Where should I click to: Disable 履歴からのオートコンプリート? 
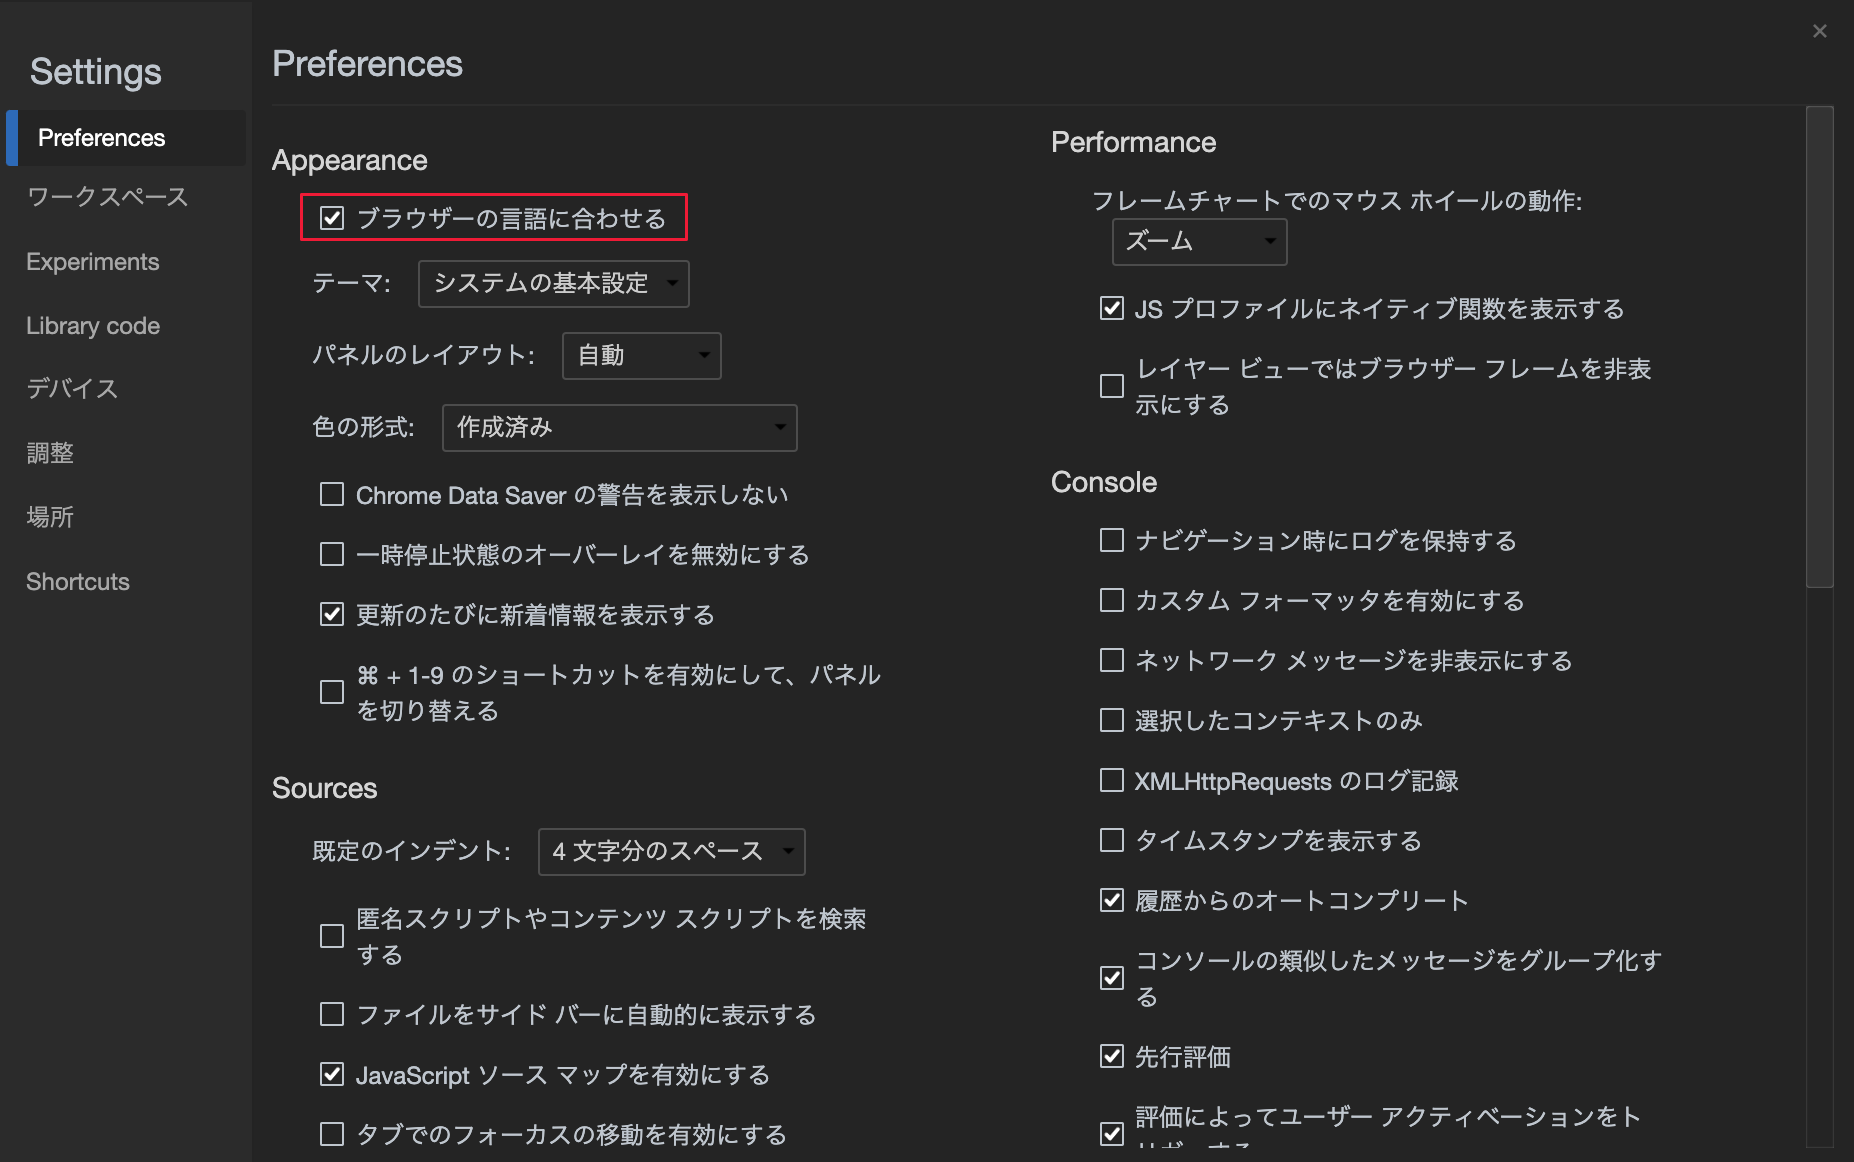click(x=1111, y=900)
